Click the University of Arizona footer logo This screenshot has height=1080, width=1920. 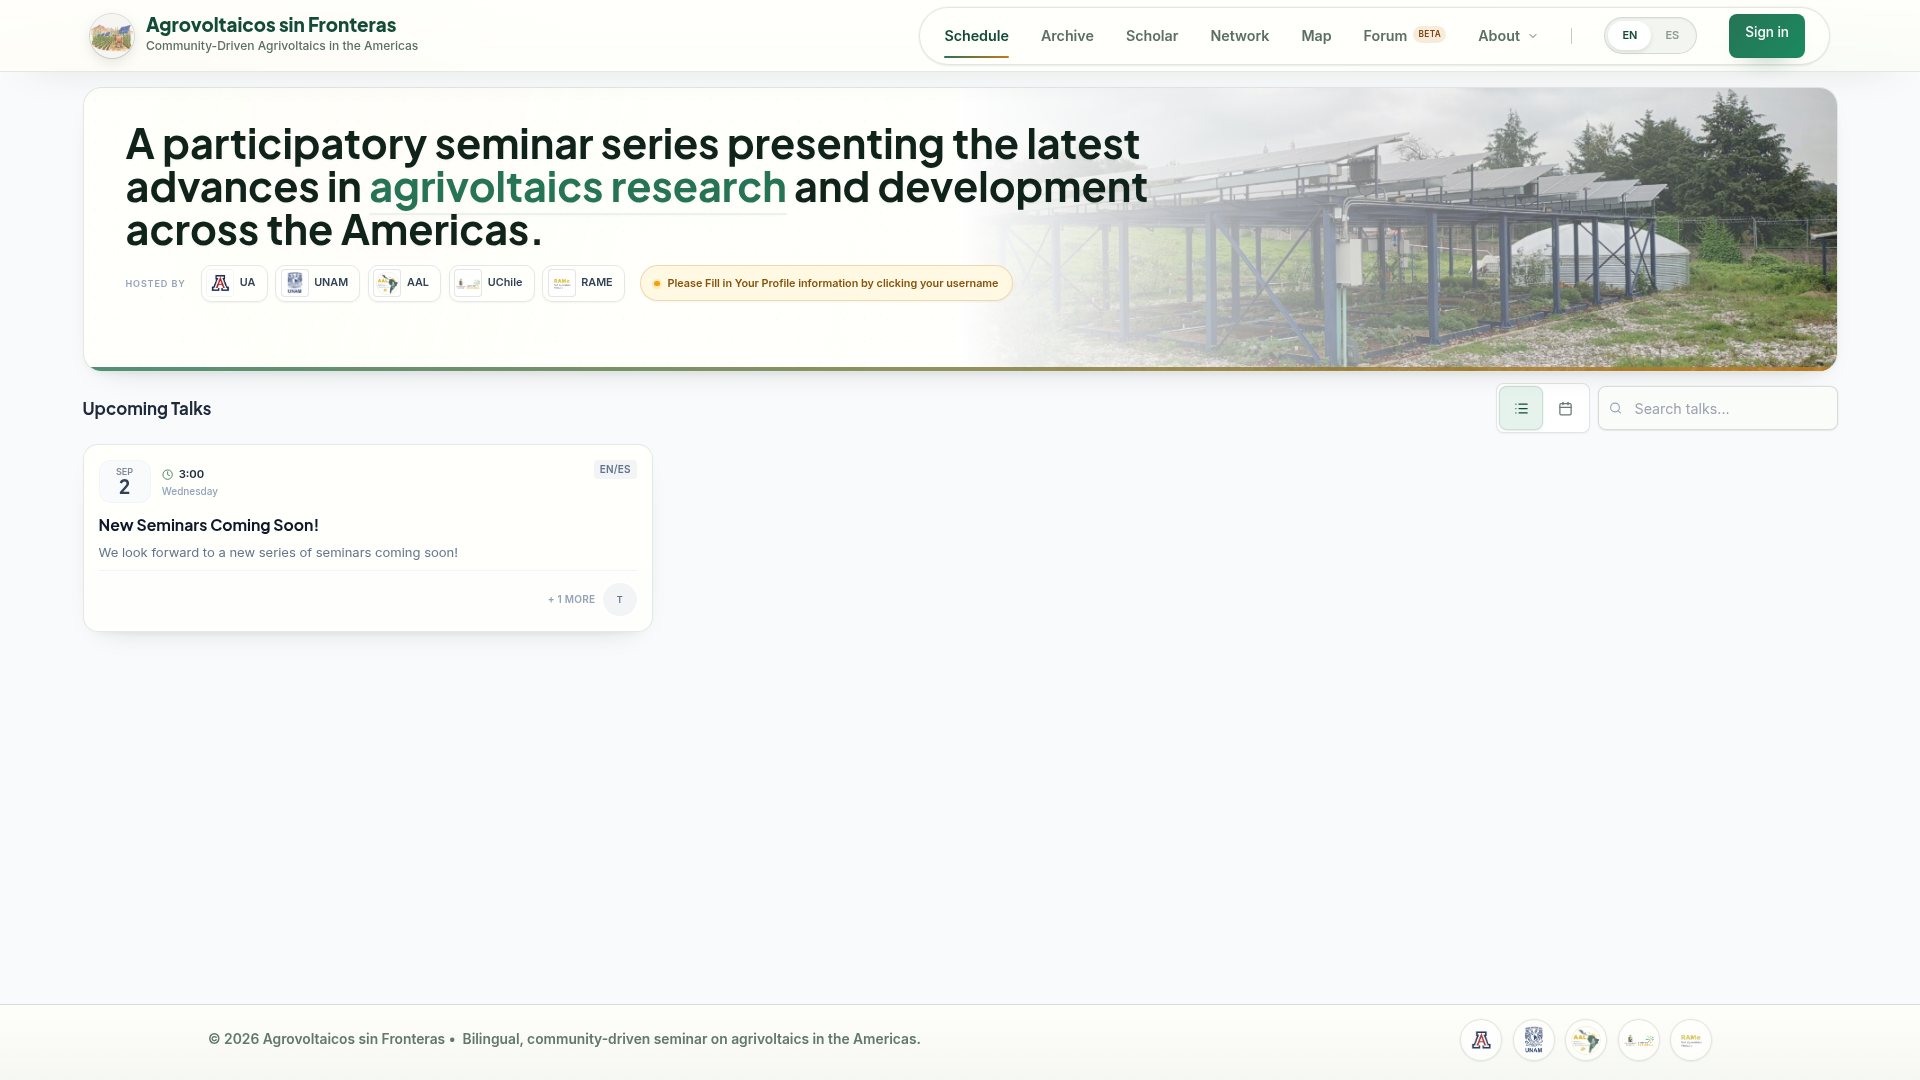pos(1481,1040)
